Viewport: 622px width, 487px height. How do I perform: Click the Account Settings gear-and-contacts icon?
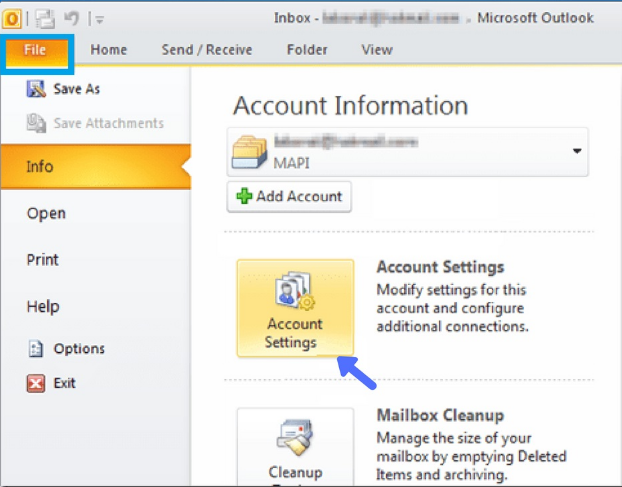tap(295, 291)
